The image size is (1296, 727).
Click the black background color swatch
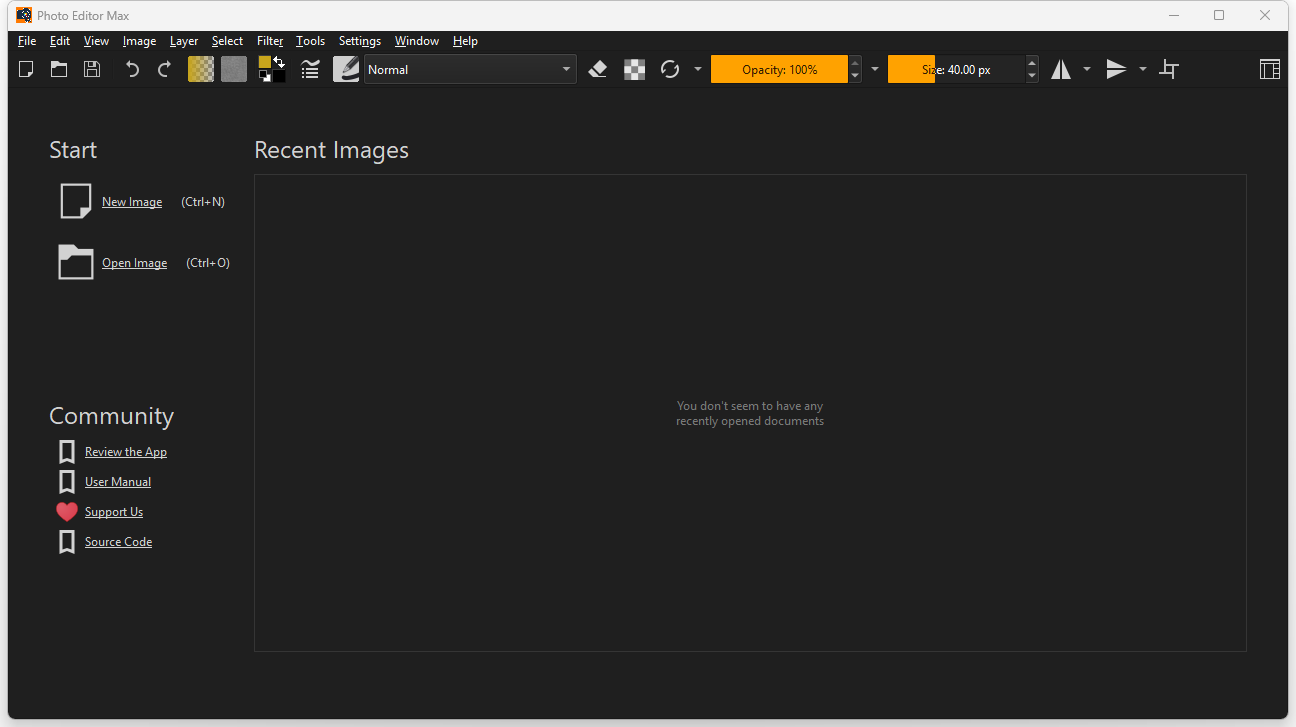pyautogui.click(x=279, y=76)
